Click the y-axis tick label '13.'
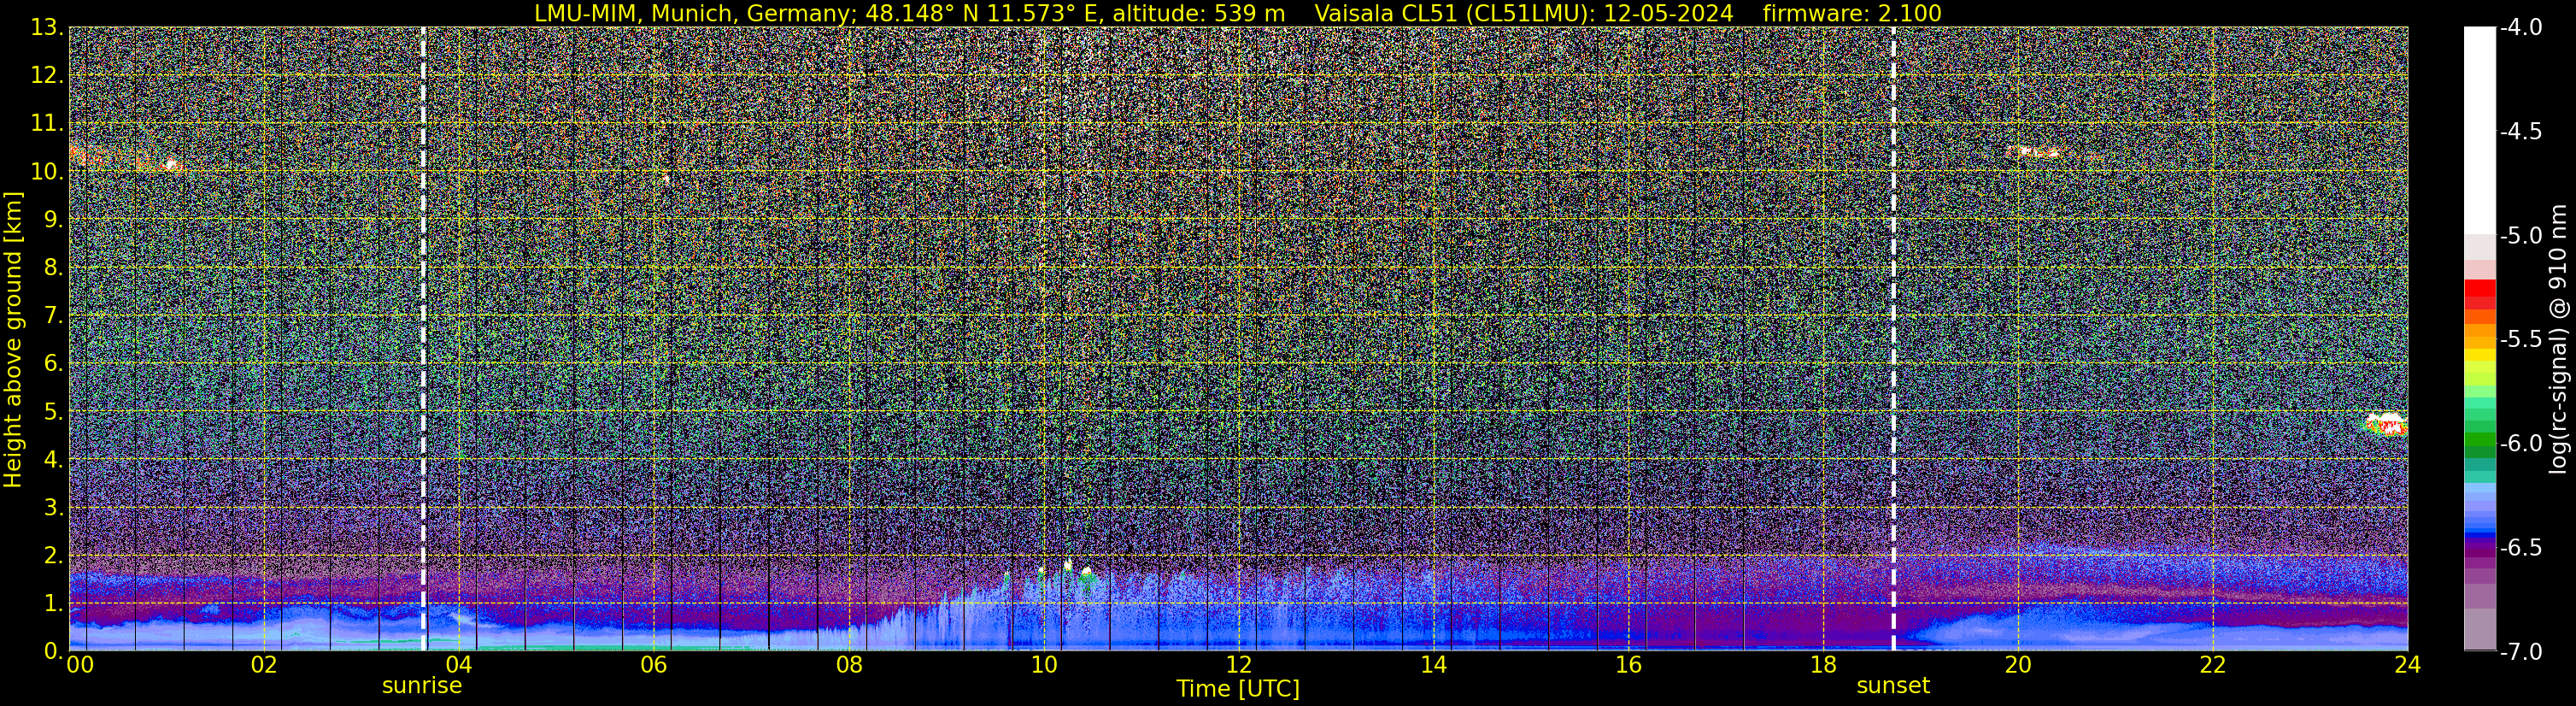 click(x=47, y=28)
